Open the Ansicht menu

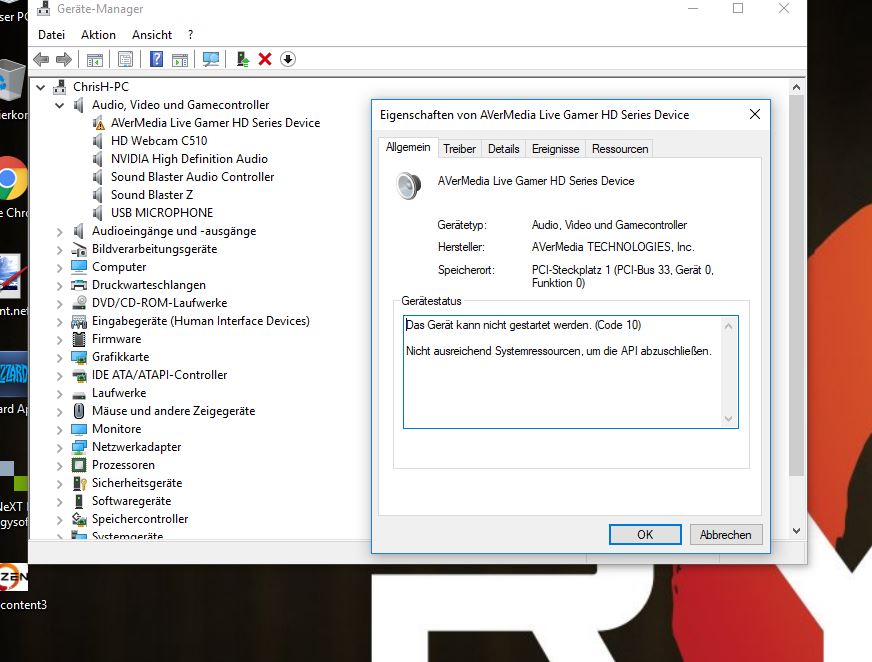click(152, 34)
